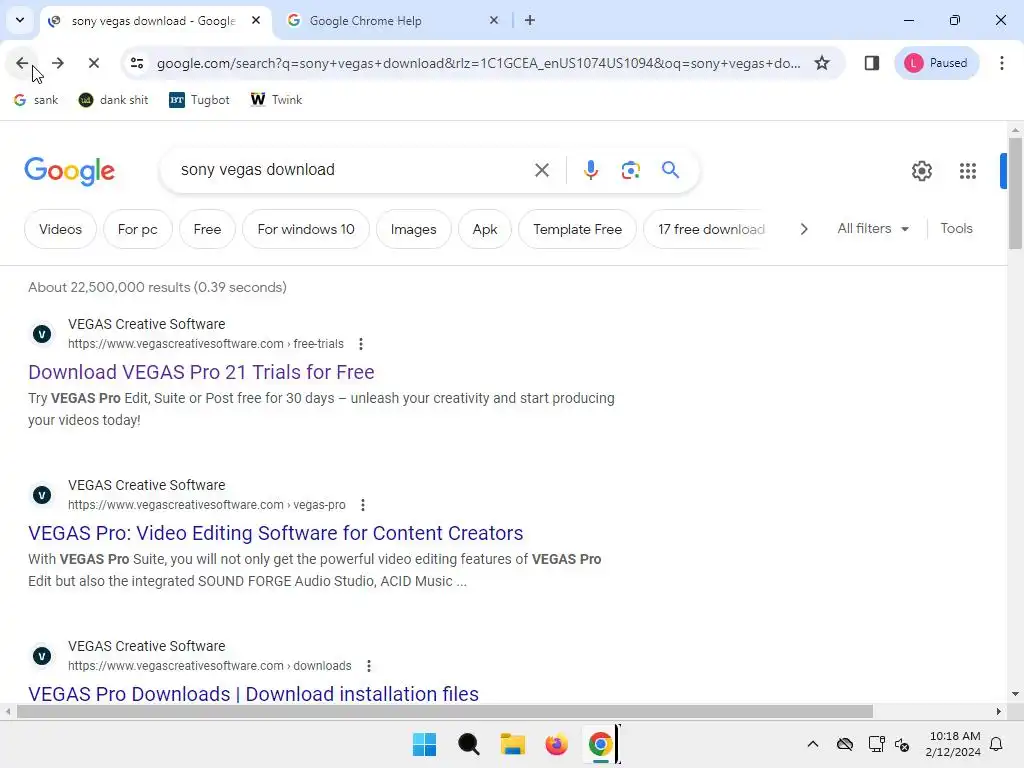Click the horizontal page scrollbar
This screenshot has height=768, width=1024.
tap(445, 711)
